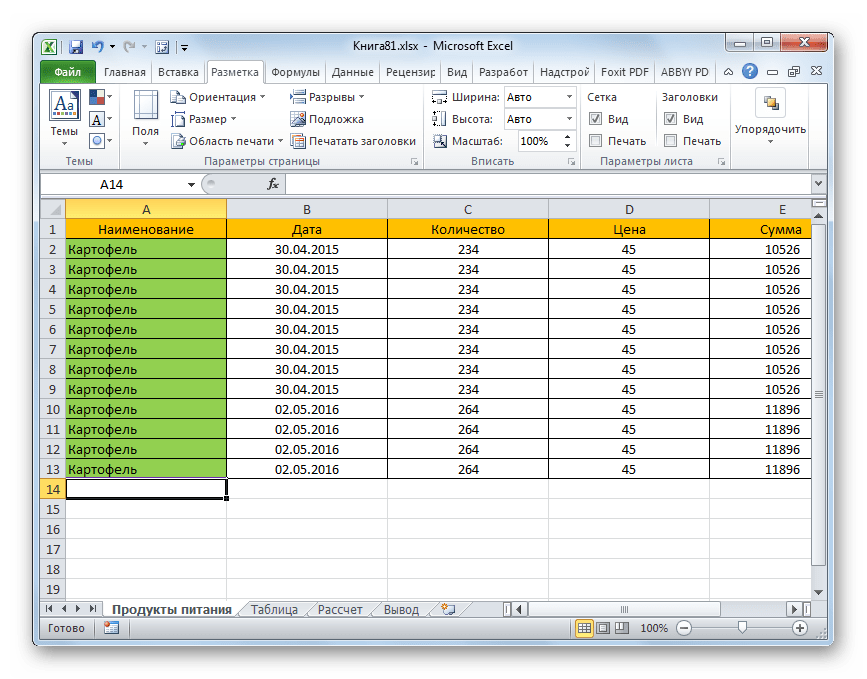
Task: Click the Save icon on quick access toolbar
Action: coord(76,46)
